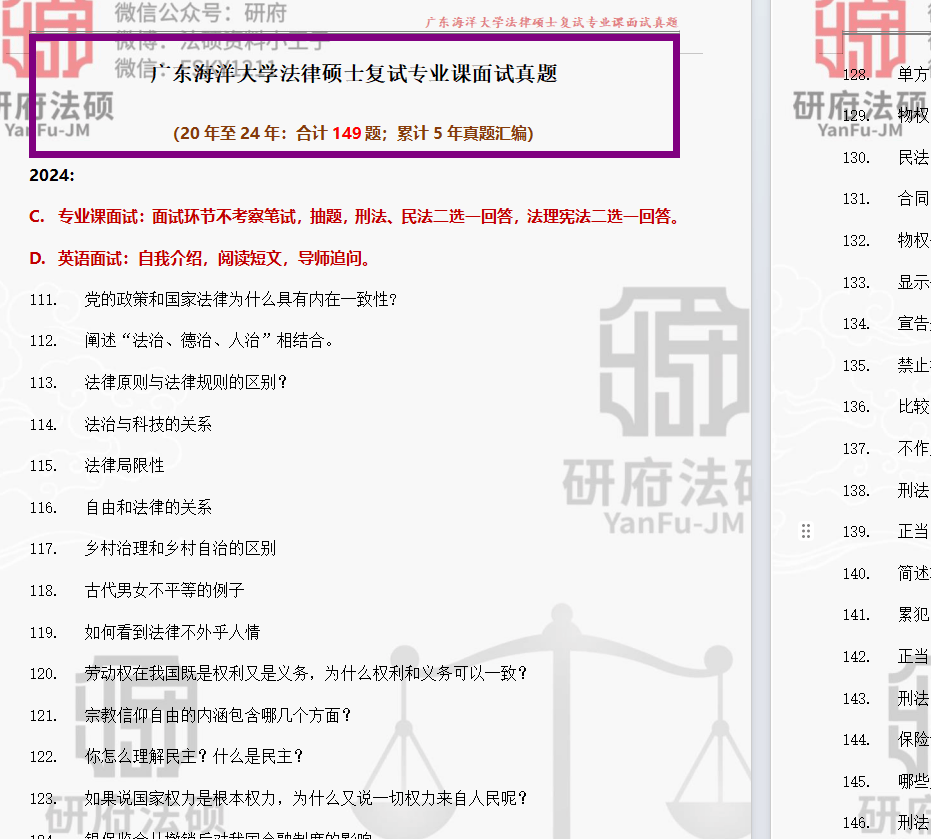Click question 112 阐述“法治、德治、人治”相结合
Image resolution: width=931 pixels, height=839 pixels.
point(182,341)
